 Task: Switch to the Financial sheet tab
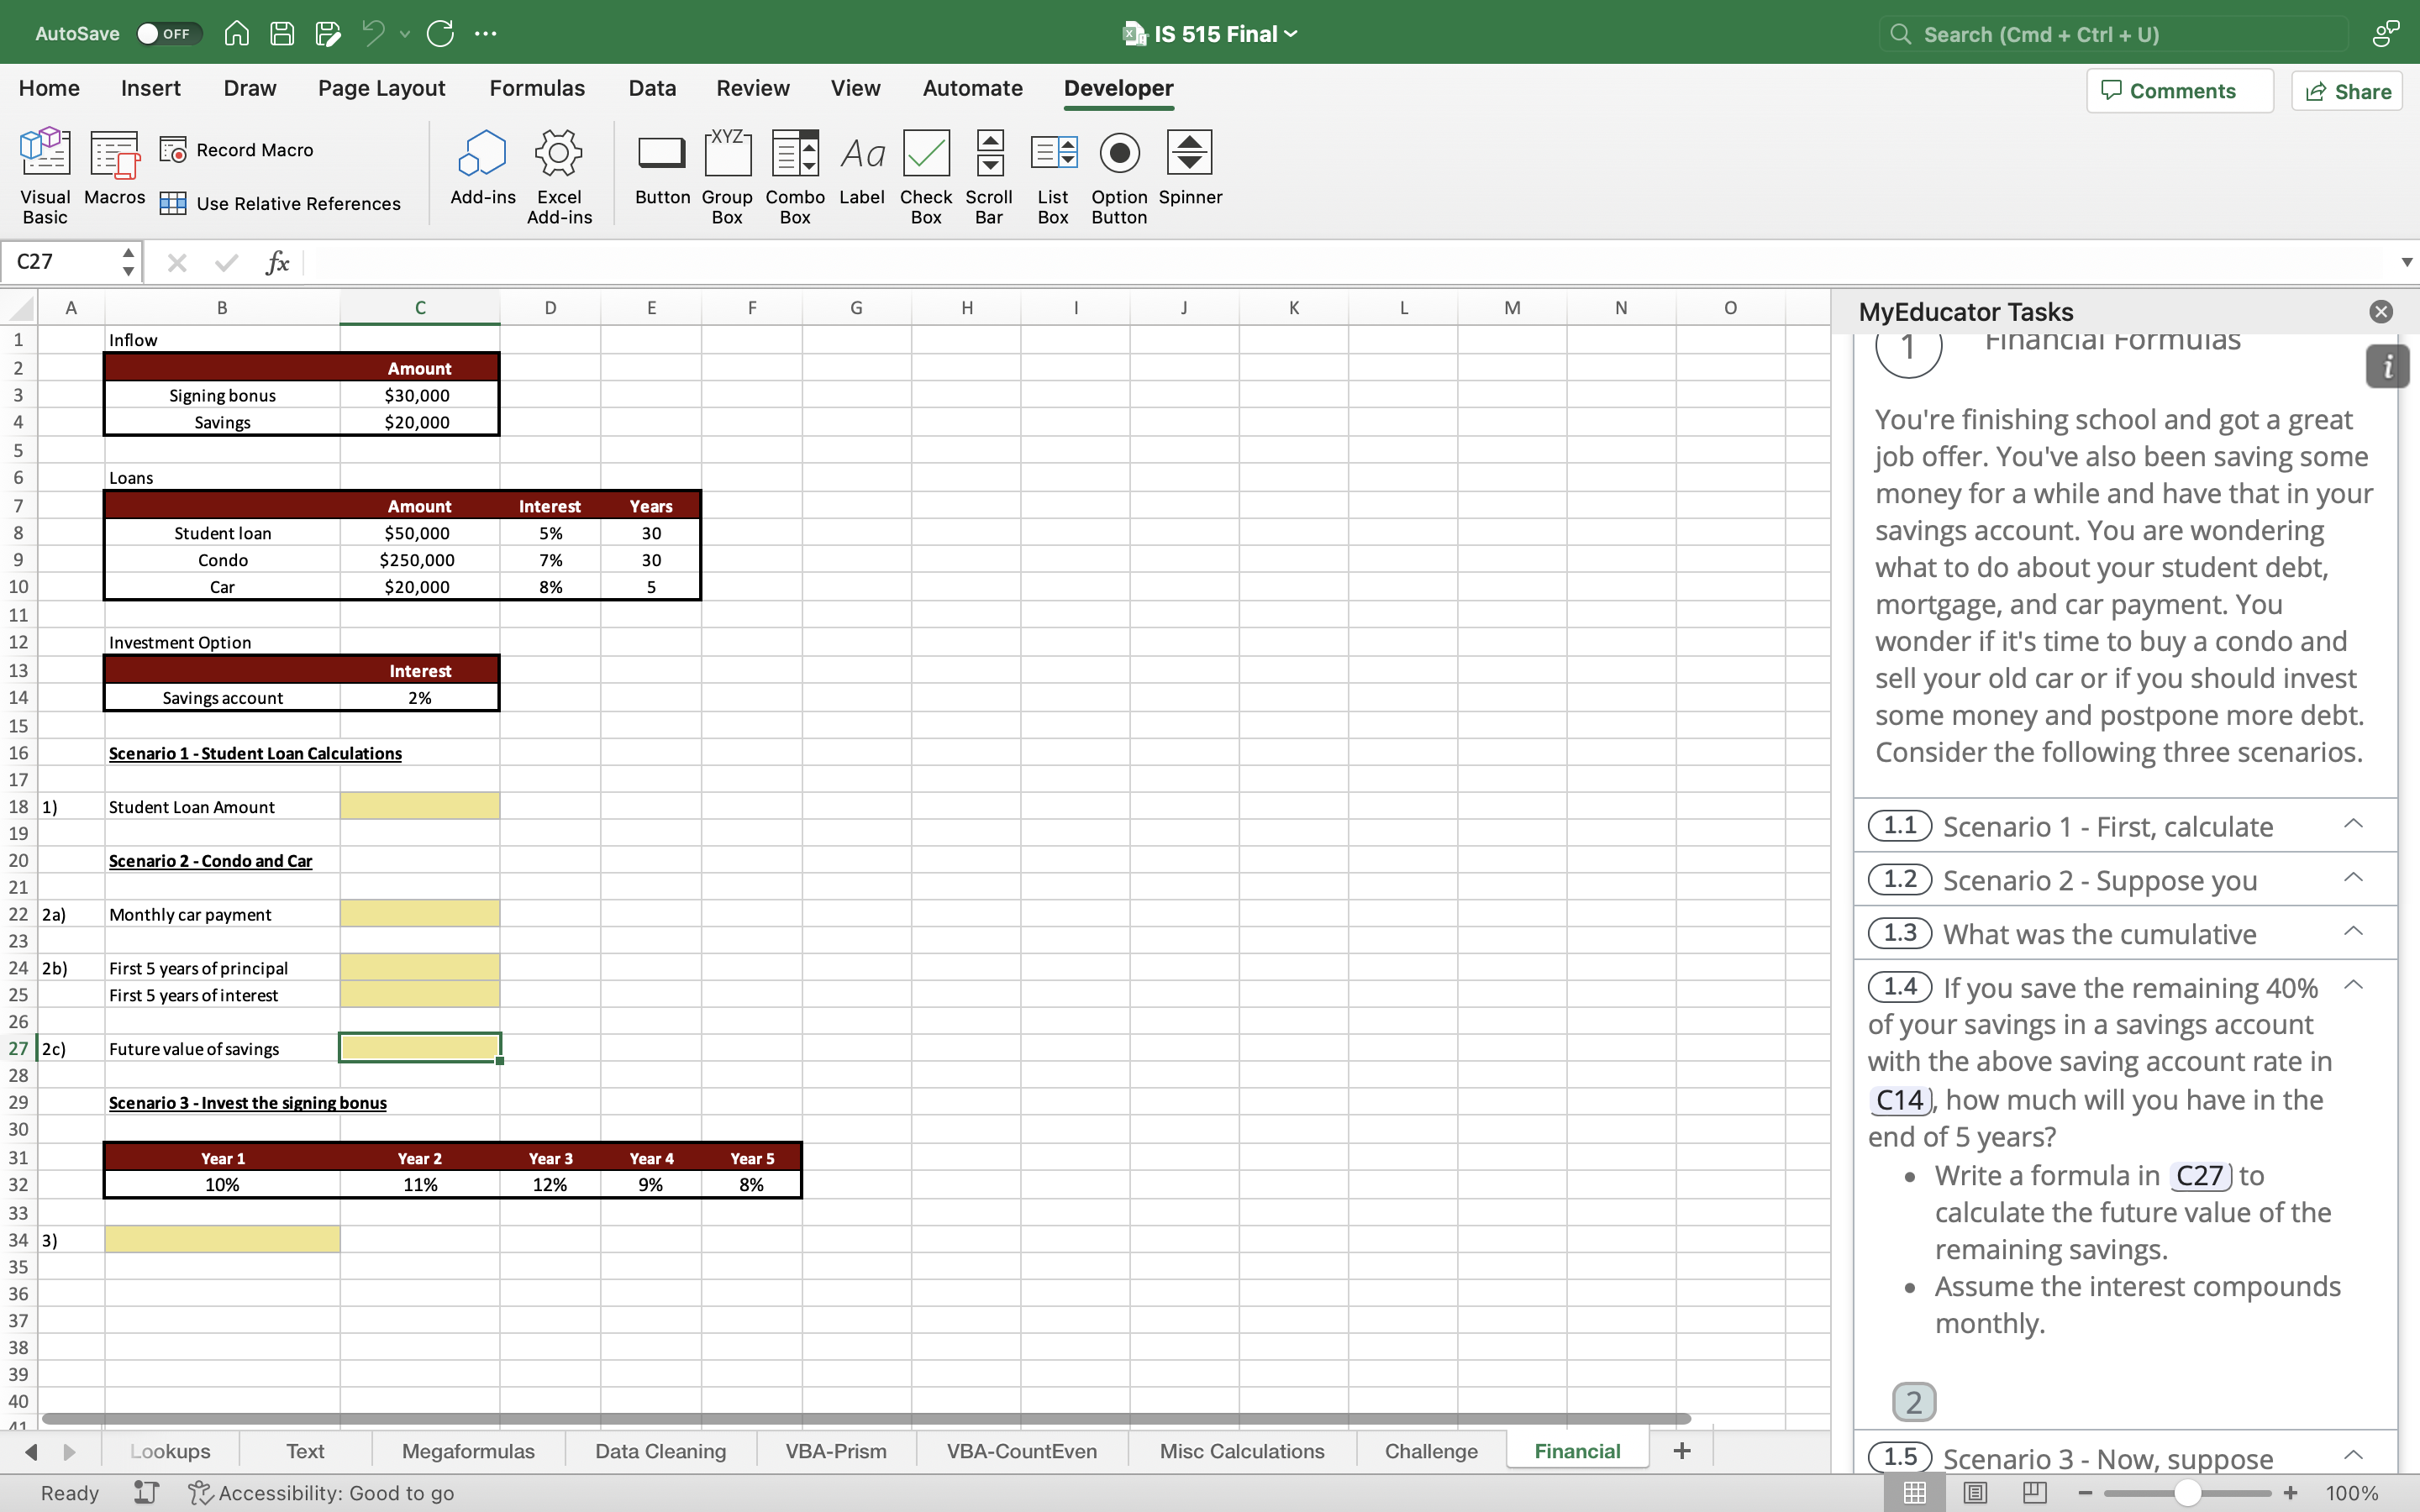[x=1576, y=1451]
